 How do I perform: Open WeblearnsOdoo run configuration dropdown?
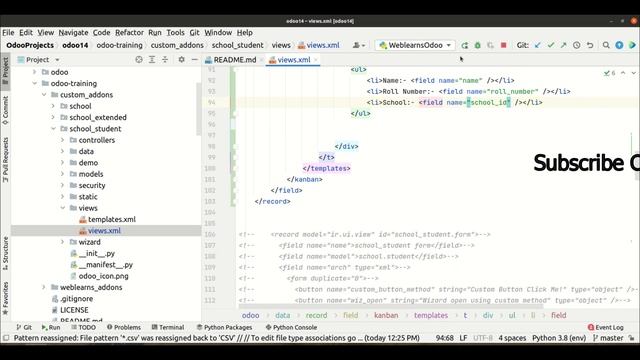coord(416,45)
